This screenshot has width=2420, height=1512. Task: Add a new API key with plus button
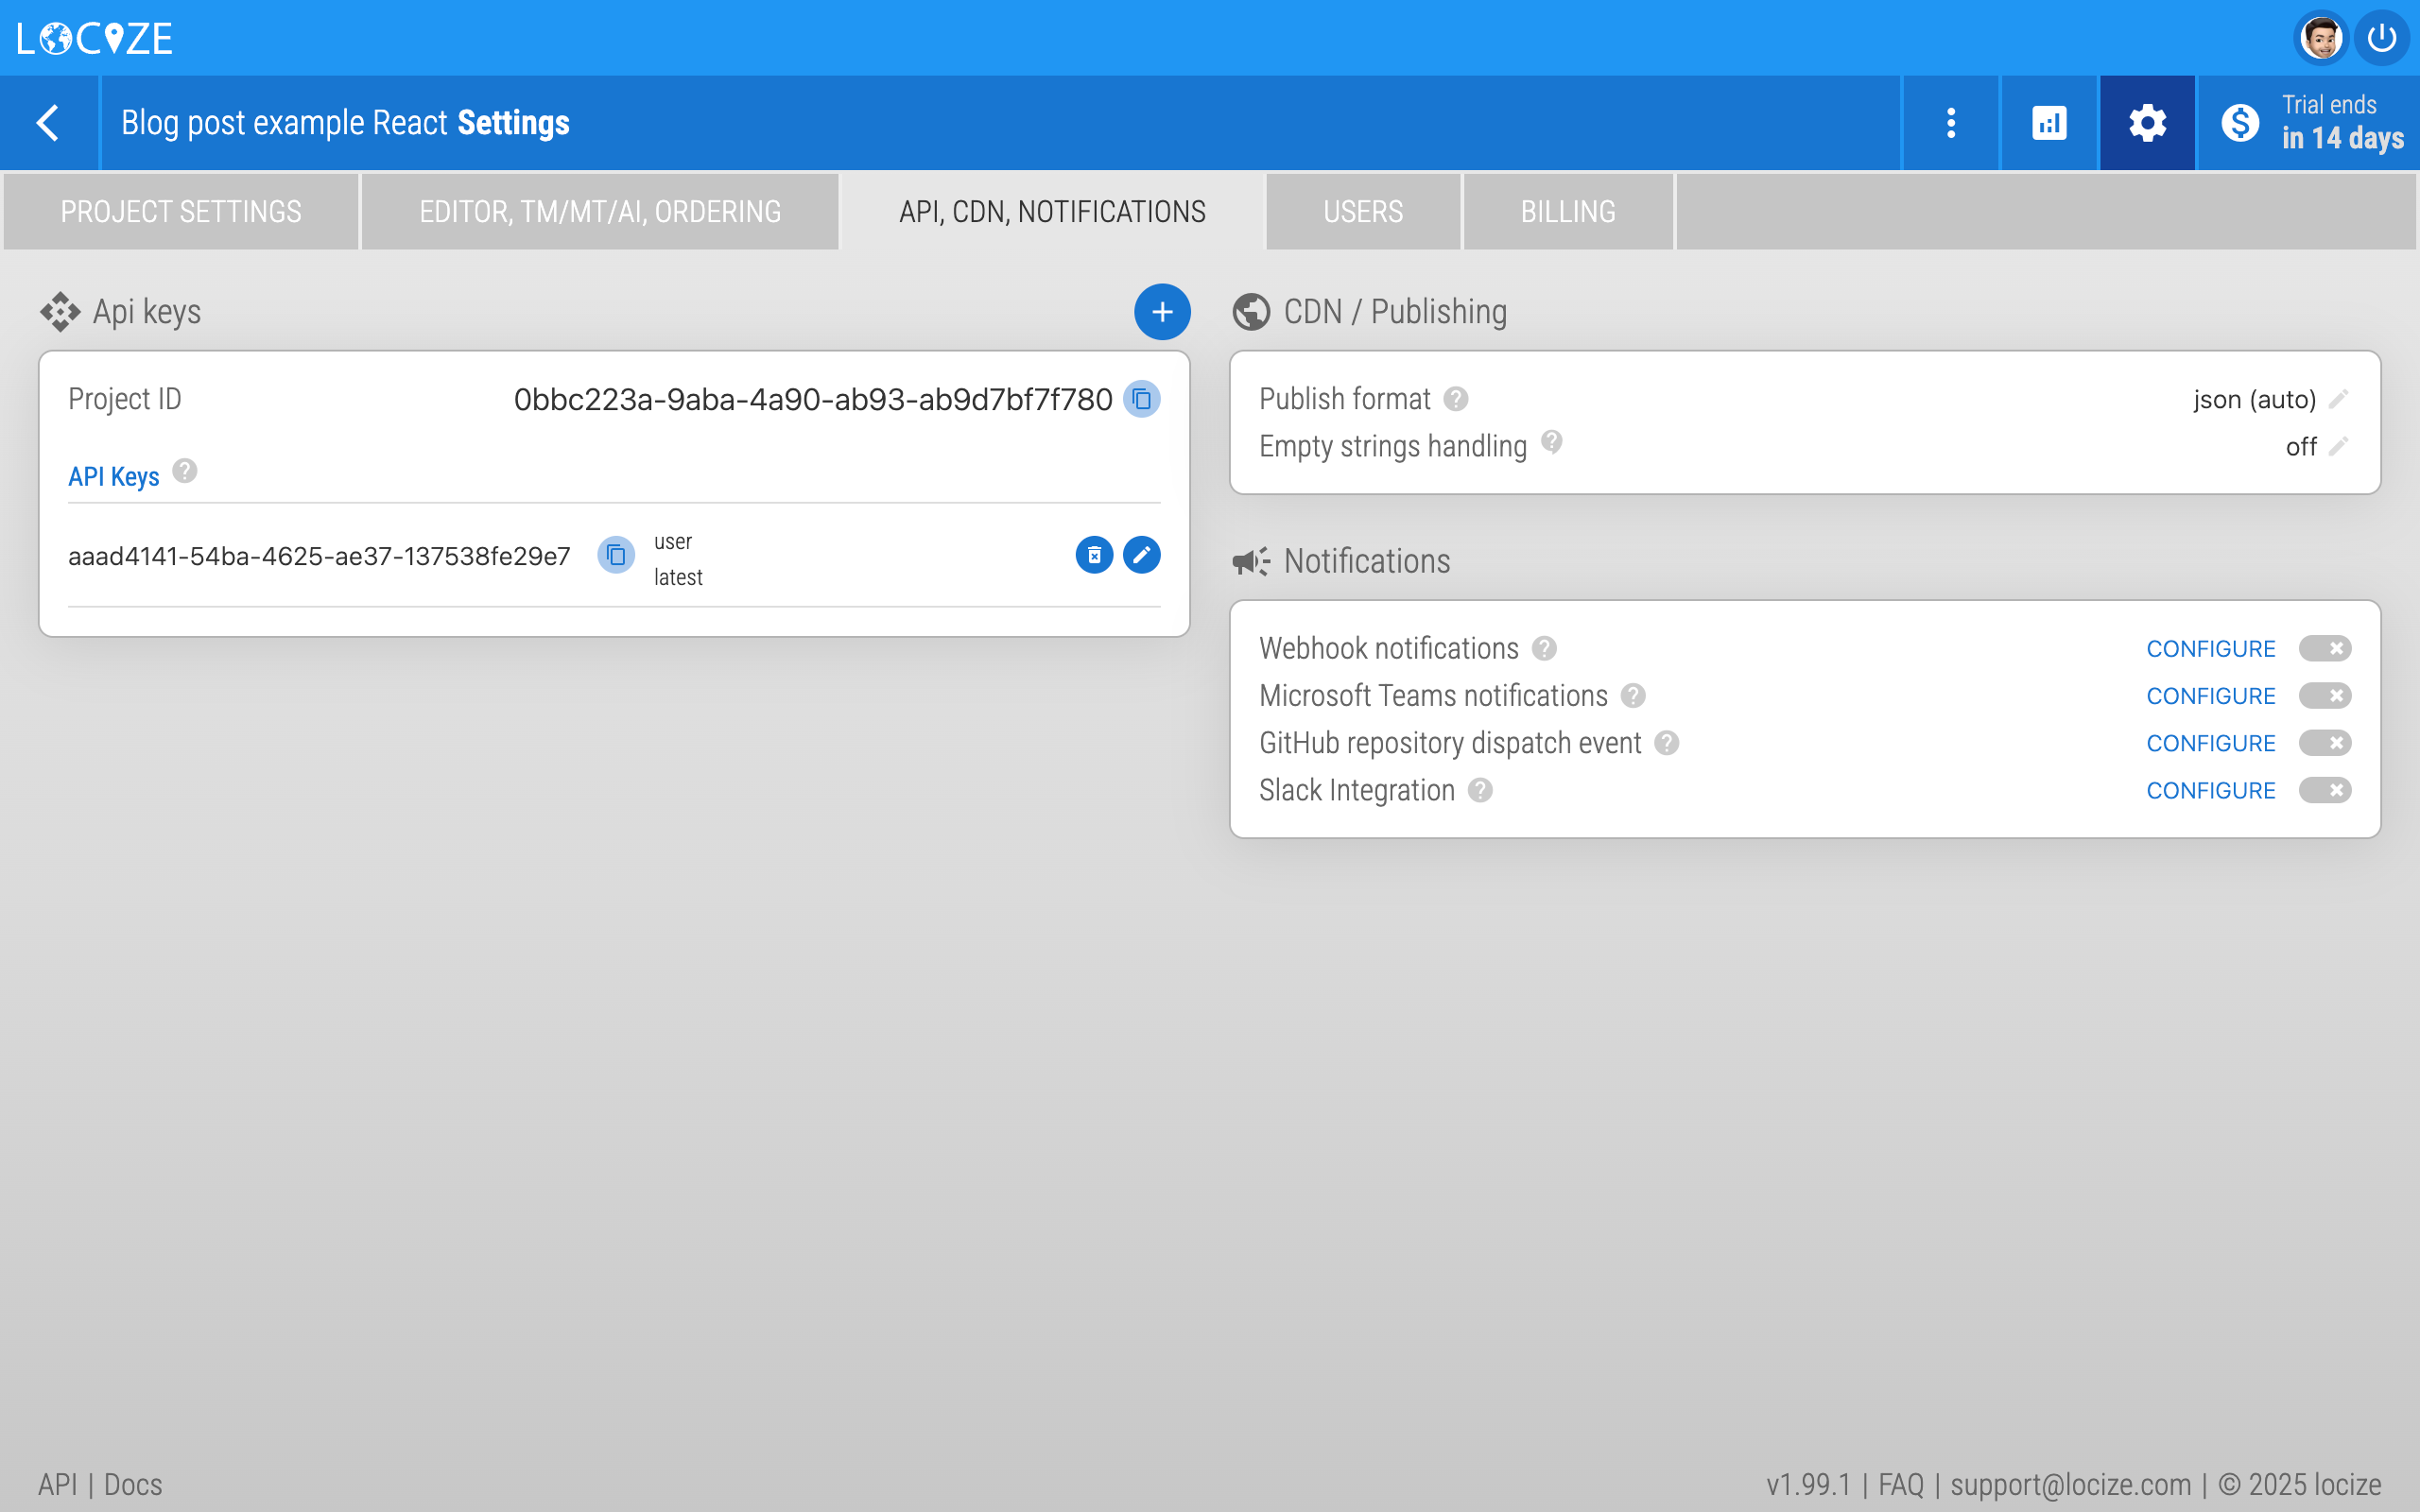tap(1161, 312)
